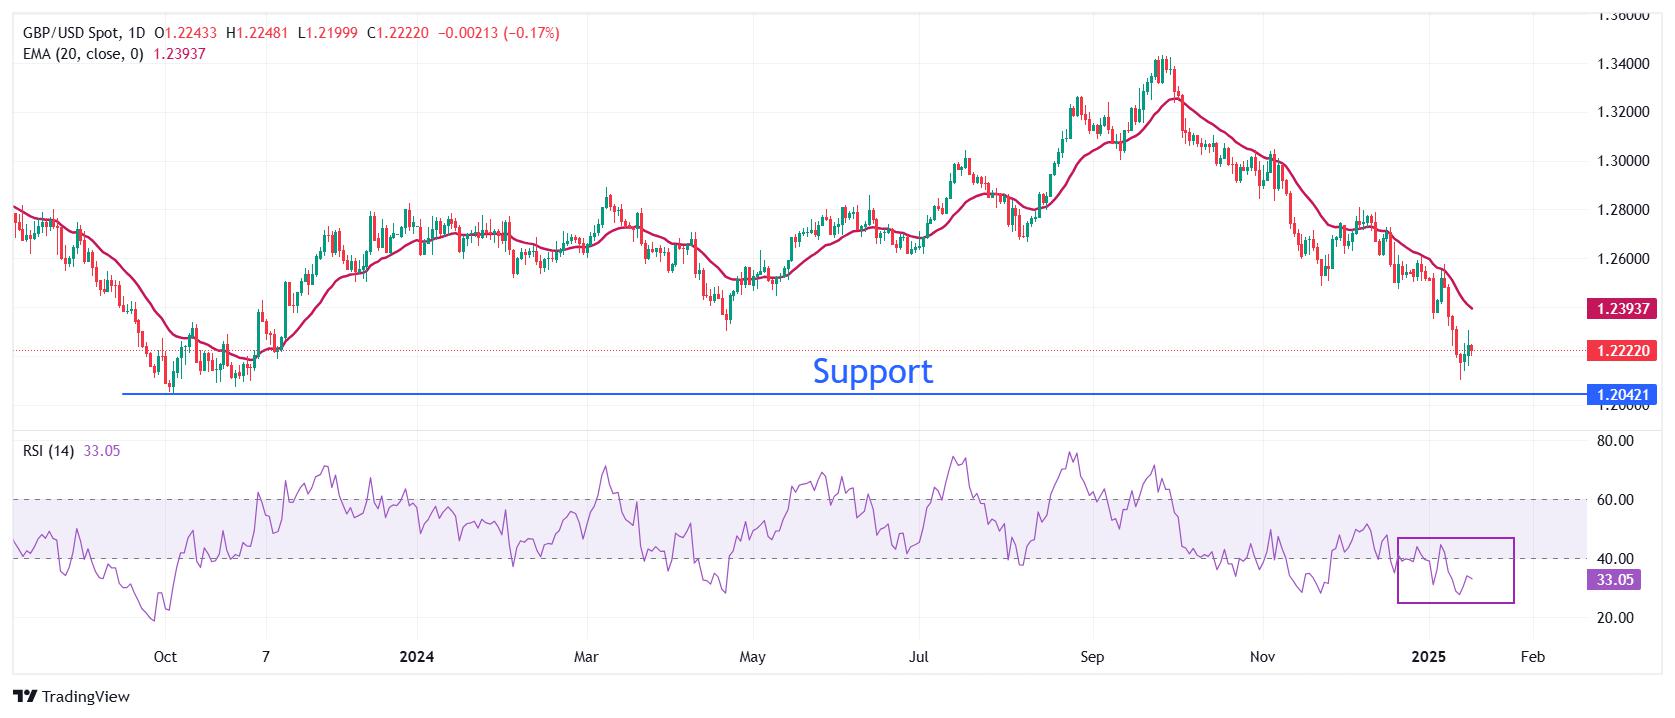This screenshot has width=1675, height=718.
Task: Click the EMA value 1.23937 in legend
Action: pyautogui.click(x=179, y=54)
